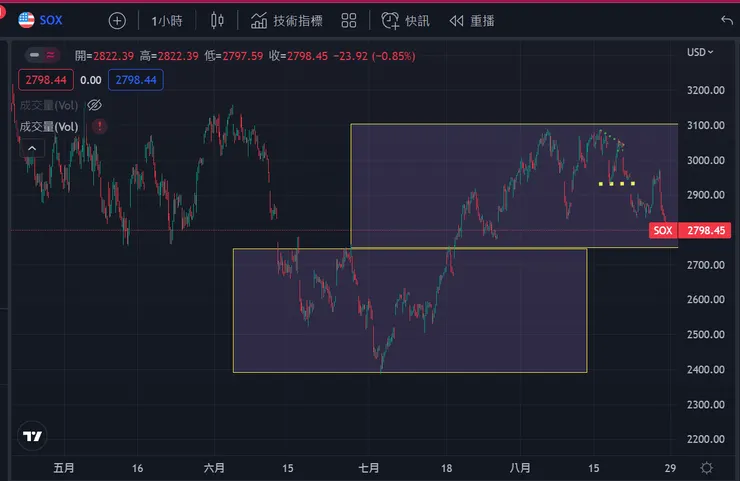Viewport: 740px width, 481px height.
Task: Toggle visibility eye of 成交量(Vol) indicator
Action: [x=95, y=105]
